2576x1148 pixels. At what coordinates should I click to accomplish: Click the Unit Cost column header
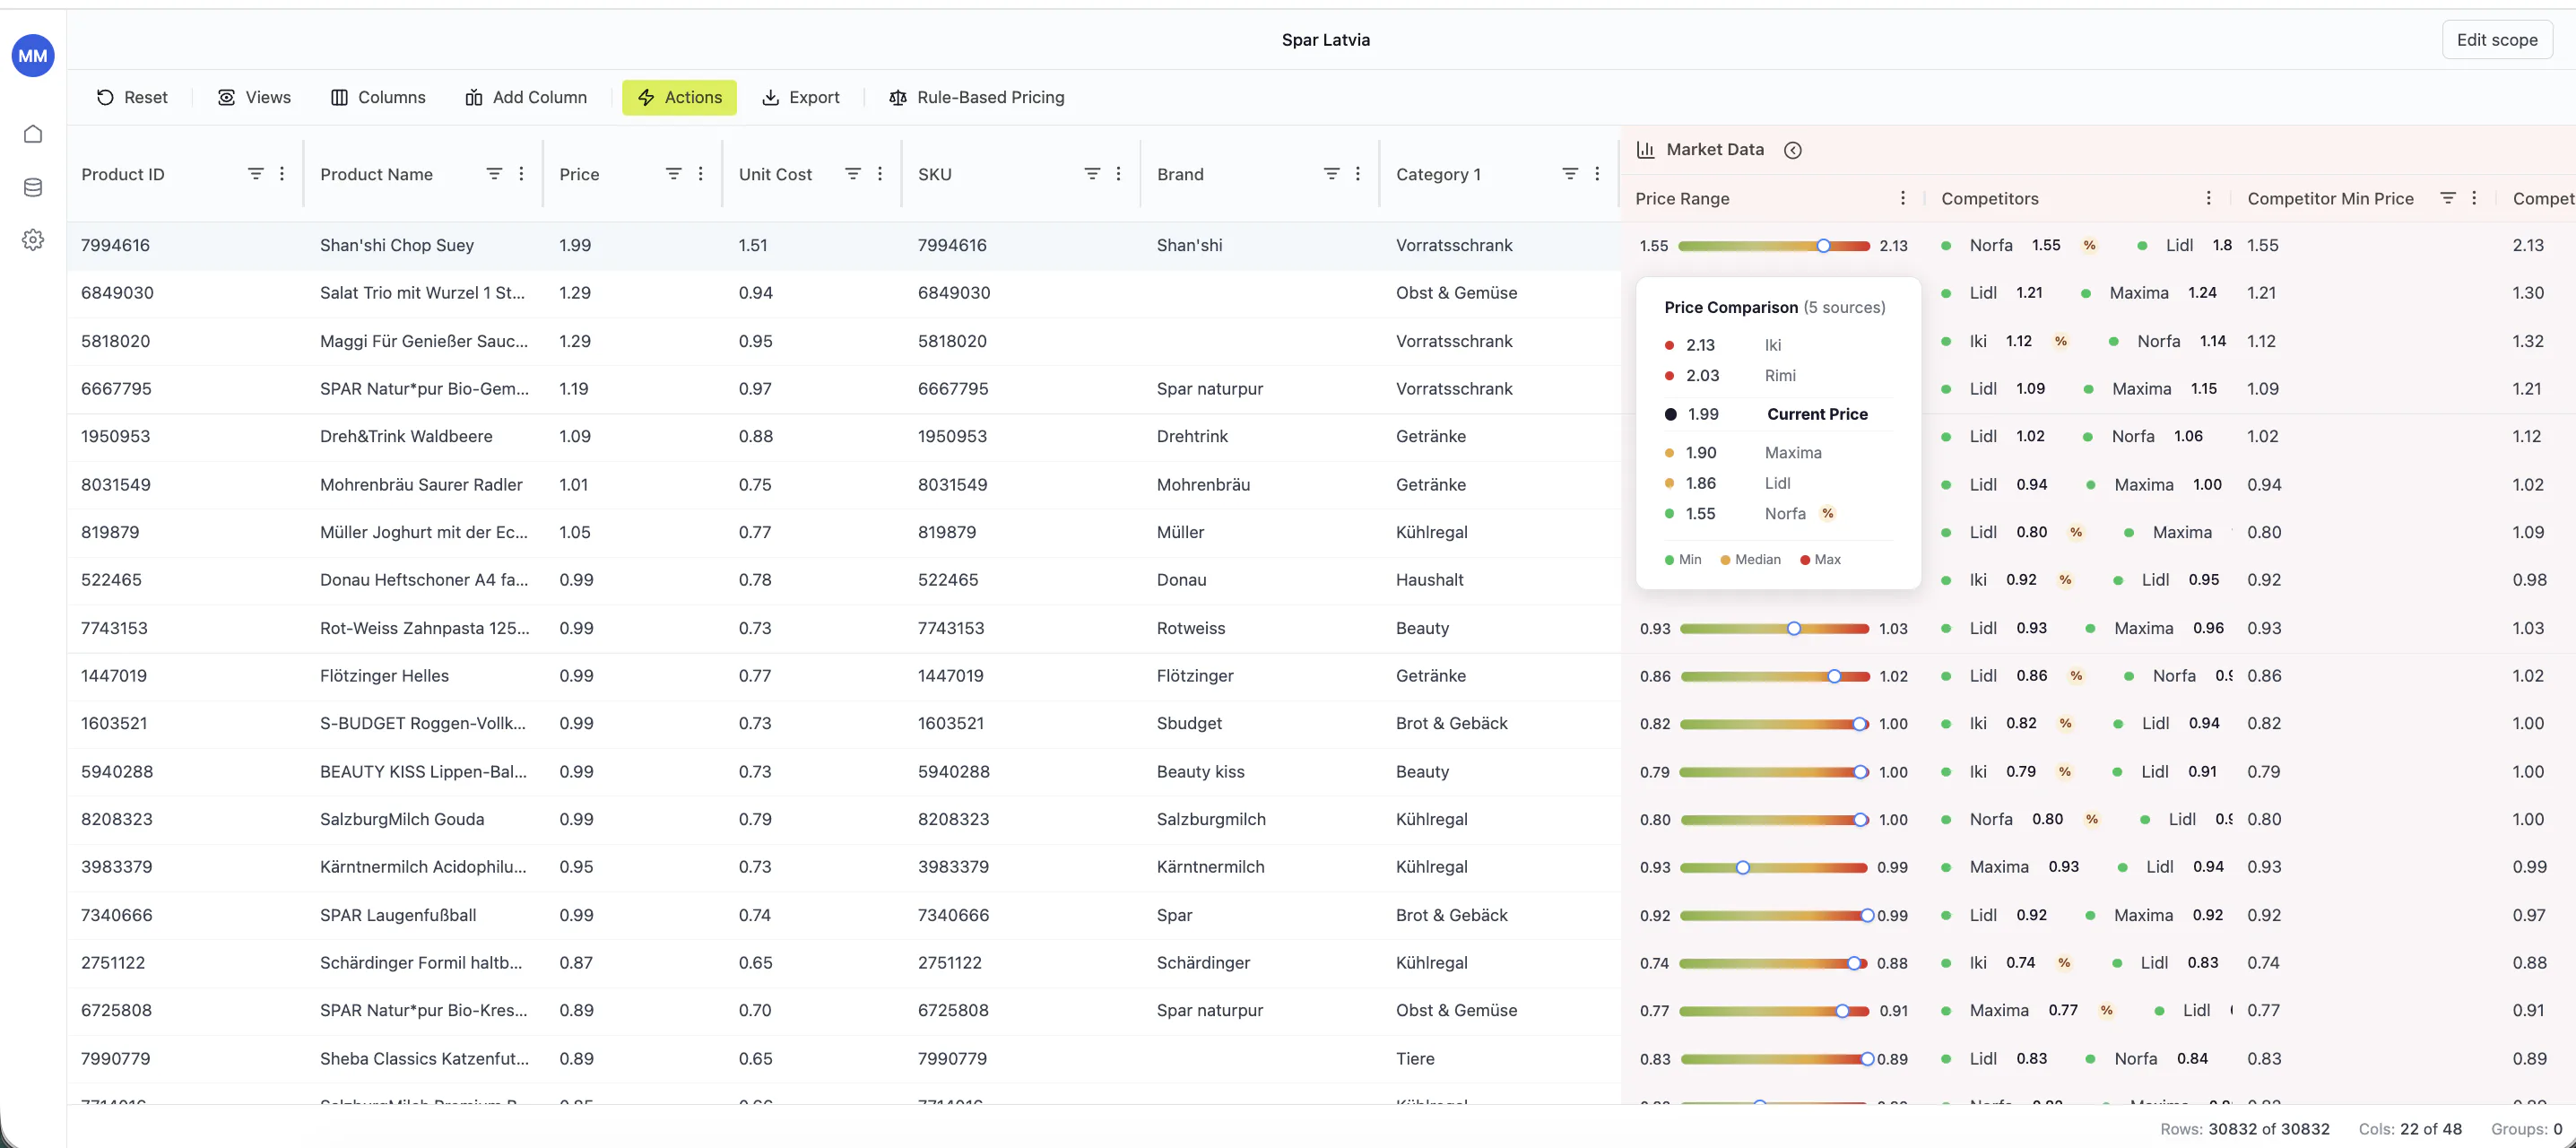[775, 174]
